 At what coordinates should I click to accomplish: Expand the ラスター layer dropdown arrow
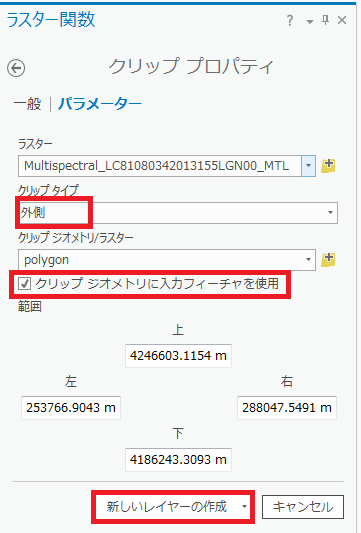[x=308, y=166]
